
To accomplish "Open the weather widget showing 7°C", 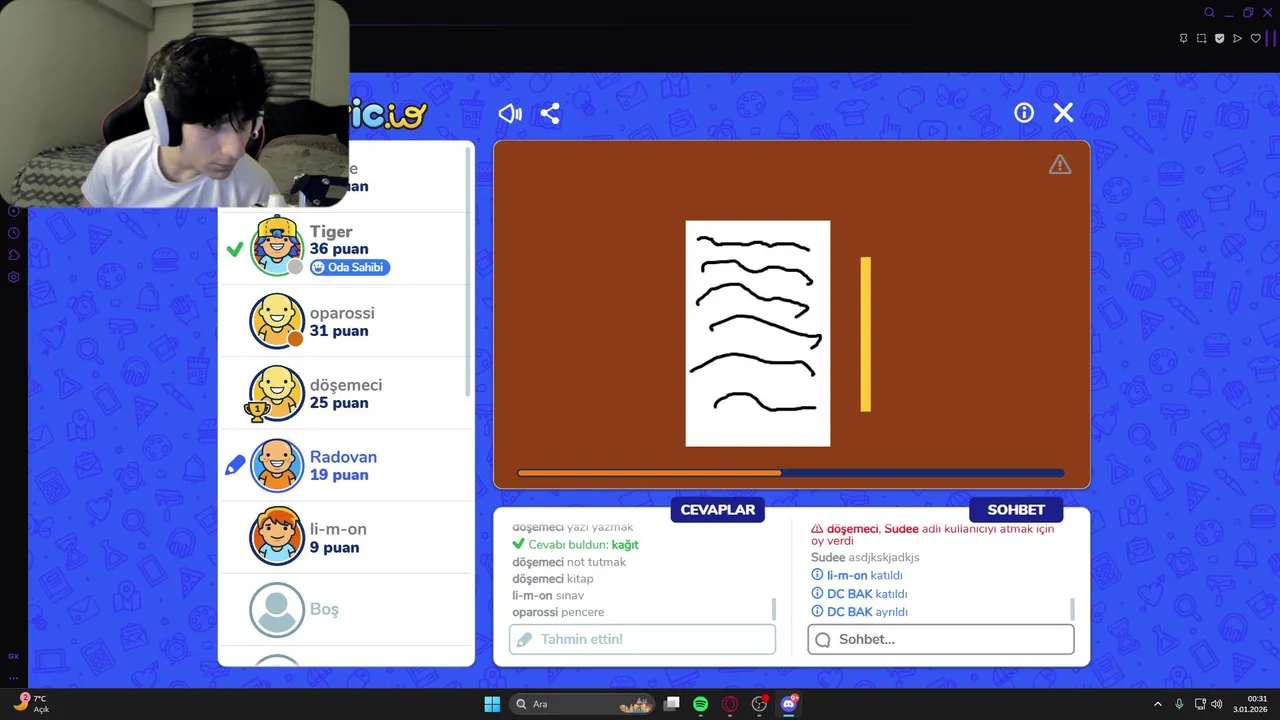I will (32, 704).
